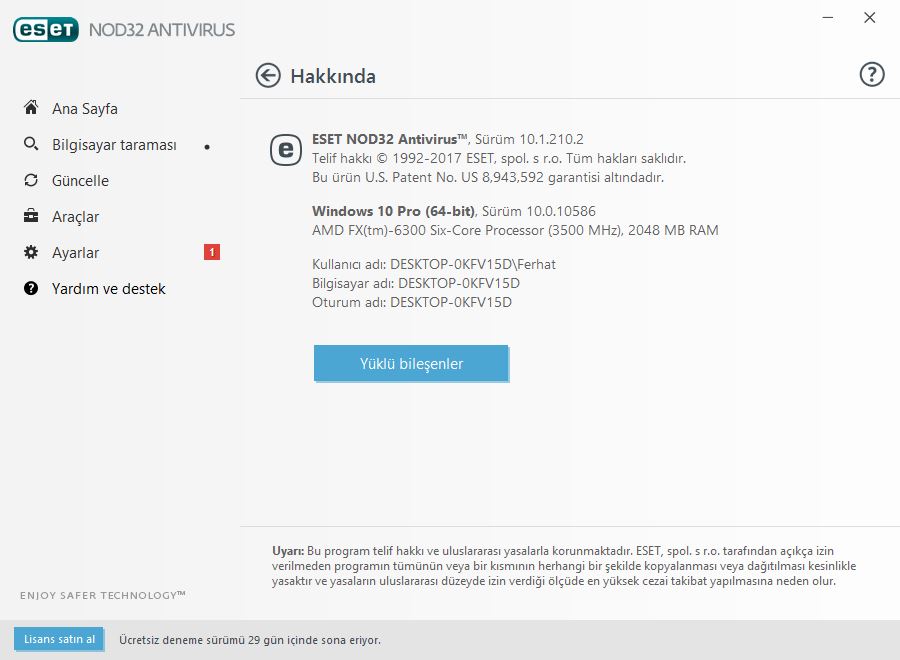Open Bilgisayar taraması section
This screenshot has width=900, height=660.
(114, 145)
